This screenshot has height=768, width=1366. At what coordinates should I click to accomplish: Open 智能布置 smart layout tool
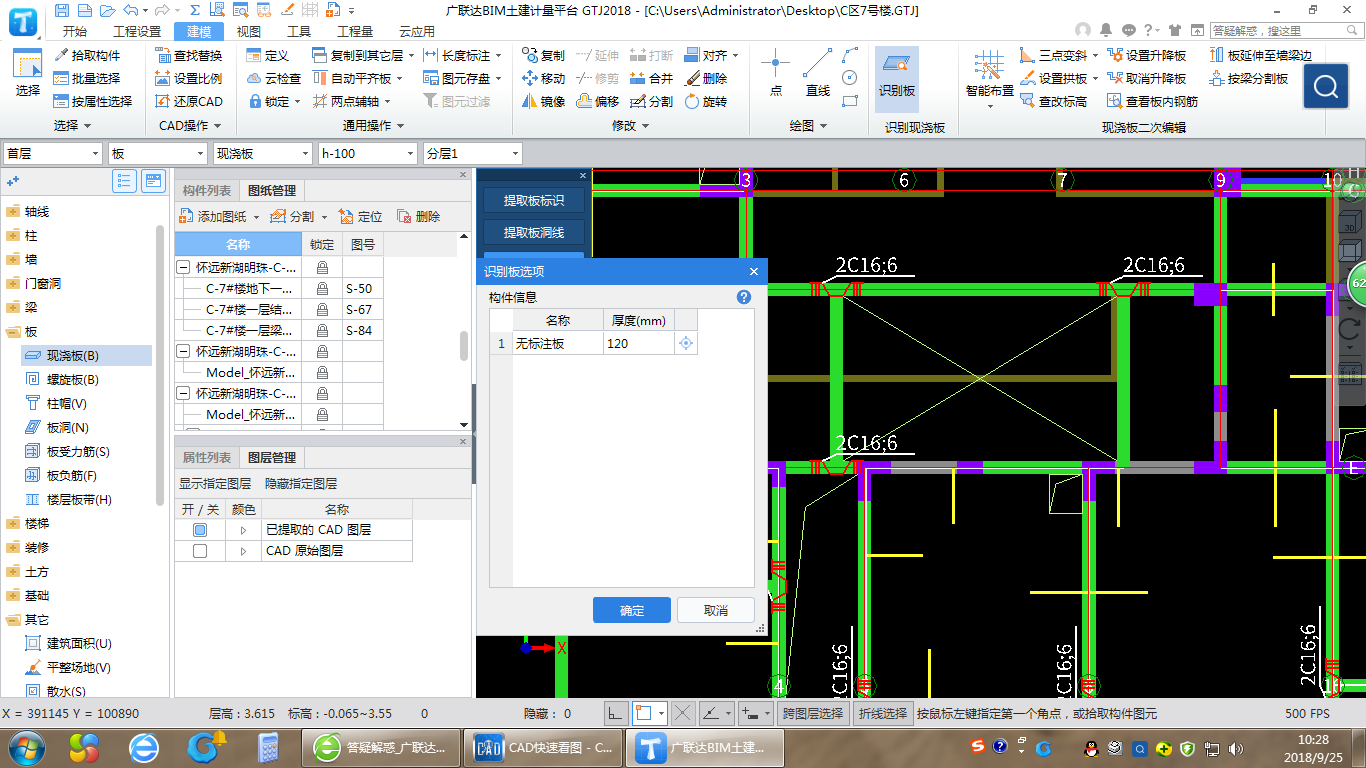tap(990, 78)
